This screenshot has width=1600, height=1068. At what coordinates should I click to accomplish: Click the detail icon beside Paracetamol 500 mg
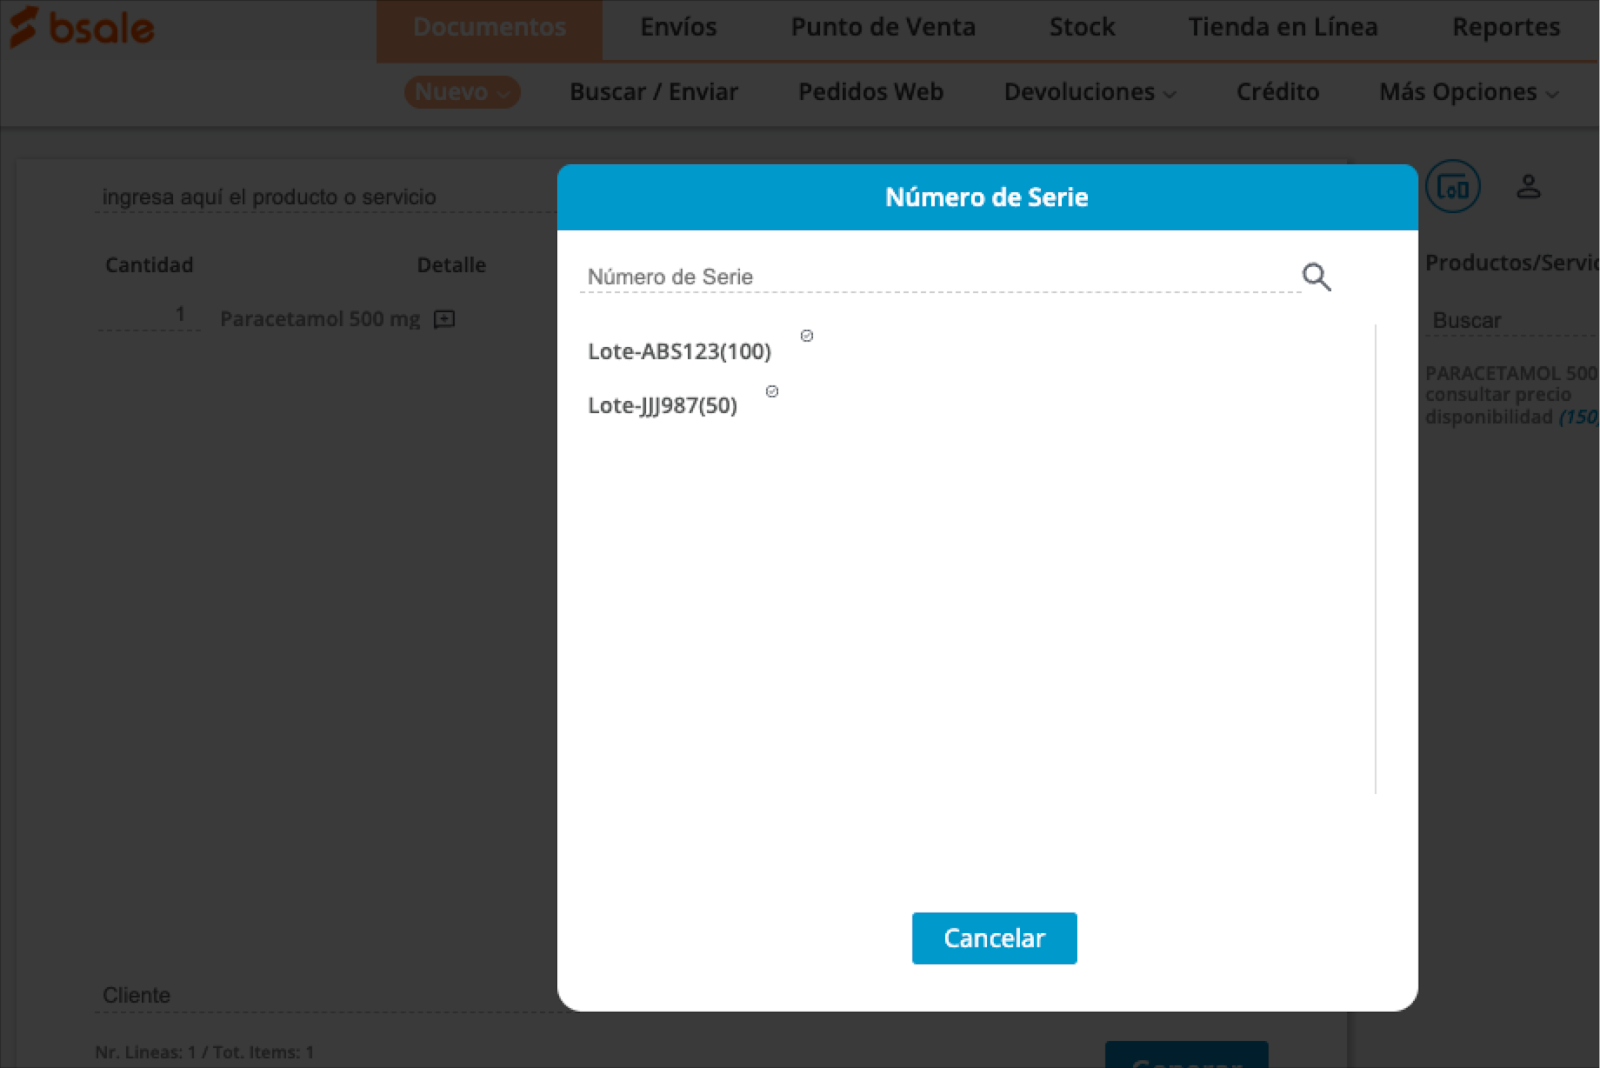[x=444, y=319]
